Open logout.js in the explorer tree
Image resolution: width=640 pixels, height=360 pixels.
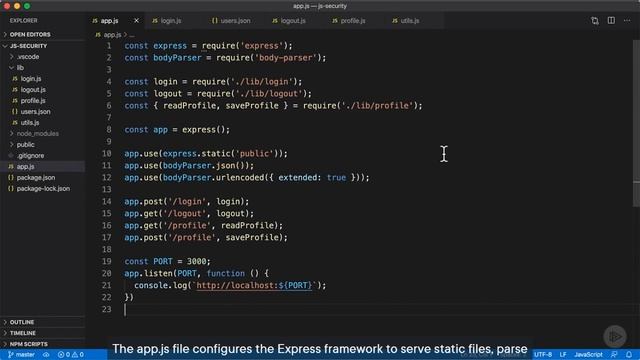coord(33,90)
